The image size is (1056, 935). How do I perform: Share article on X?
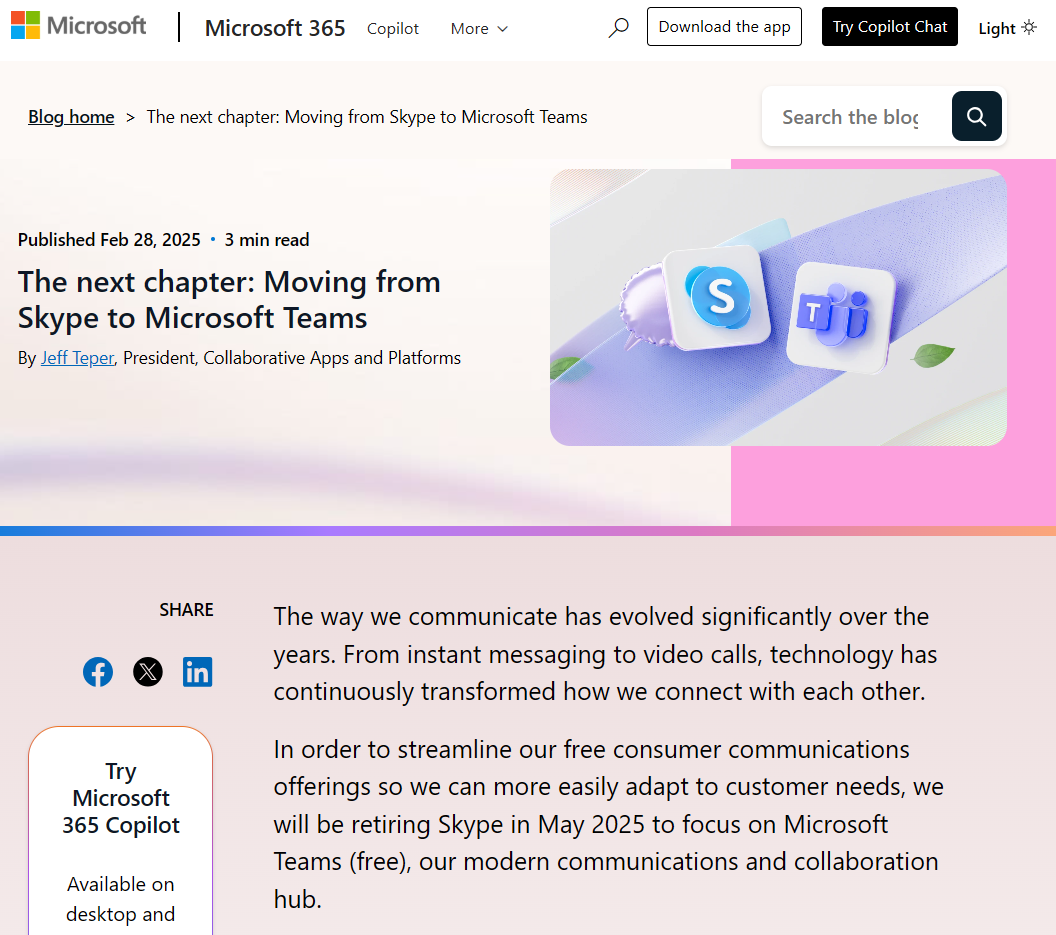(x=147, y=672)
